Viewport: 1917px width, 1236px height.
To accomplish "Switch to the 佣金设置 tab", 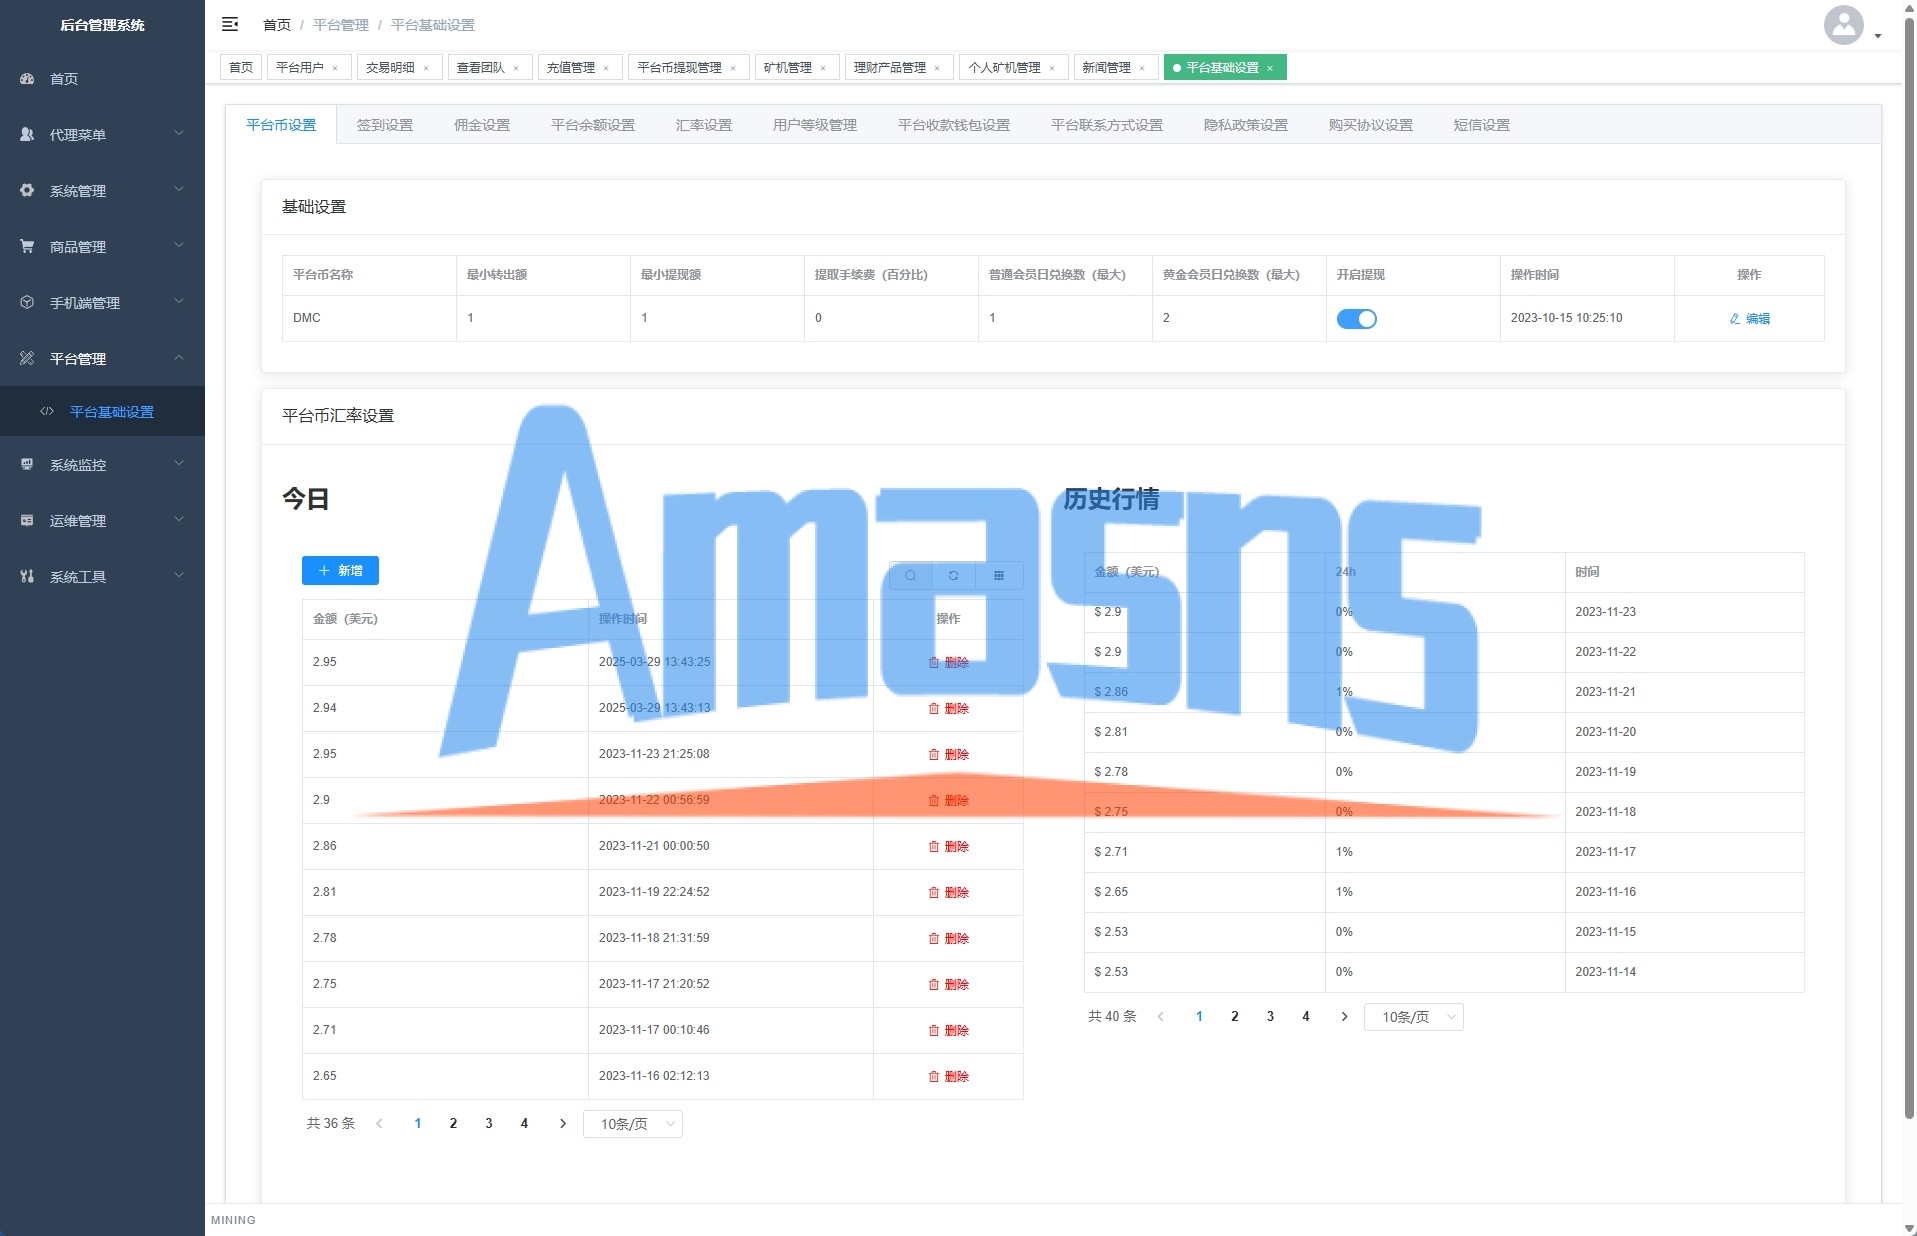I will (482, 125).
